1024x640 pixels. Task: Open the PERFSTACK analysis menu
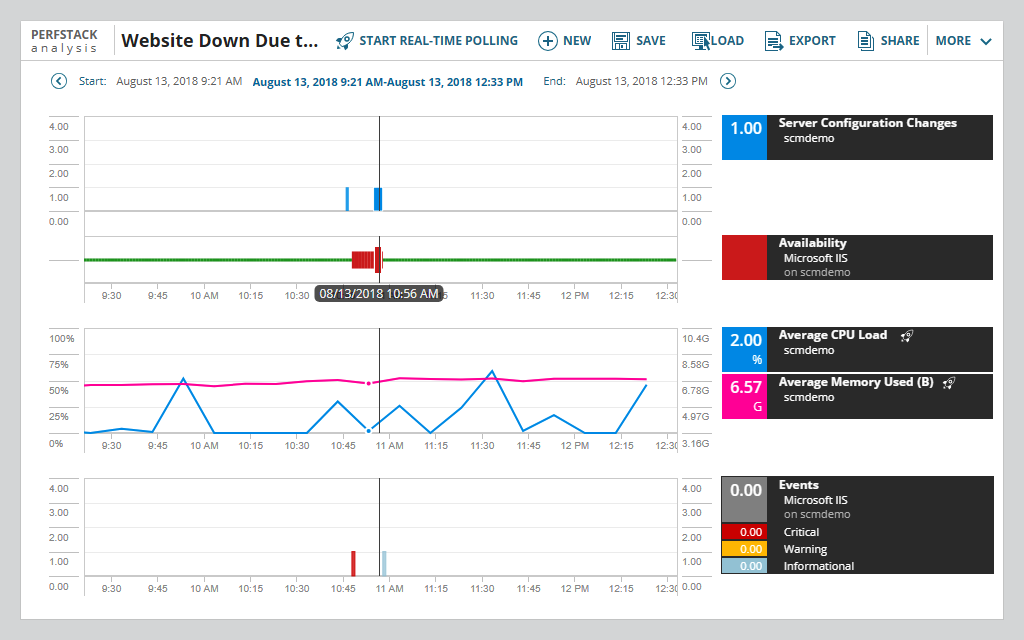pos(64,40)
